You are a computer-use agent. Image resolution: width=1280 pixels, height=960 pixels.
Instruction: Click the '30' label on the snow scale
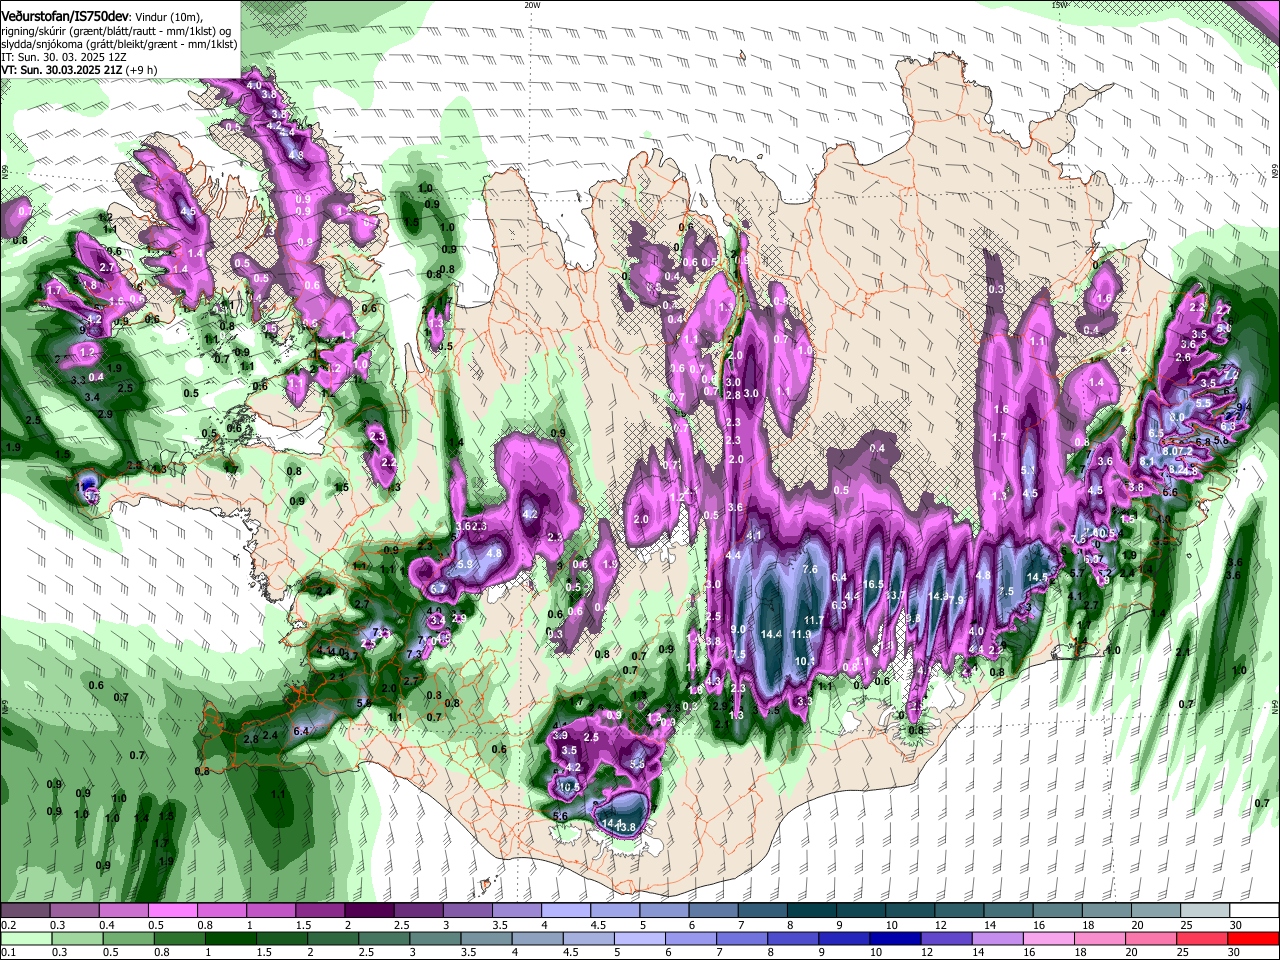(x=1235, y=925)
